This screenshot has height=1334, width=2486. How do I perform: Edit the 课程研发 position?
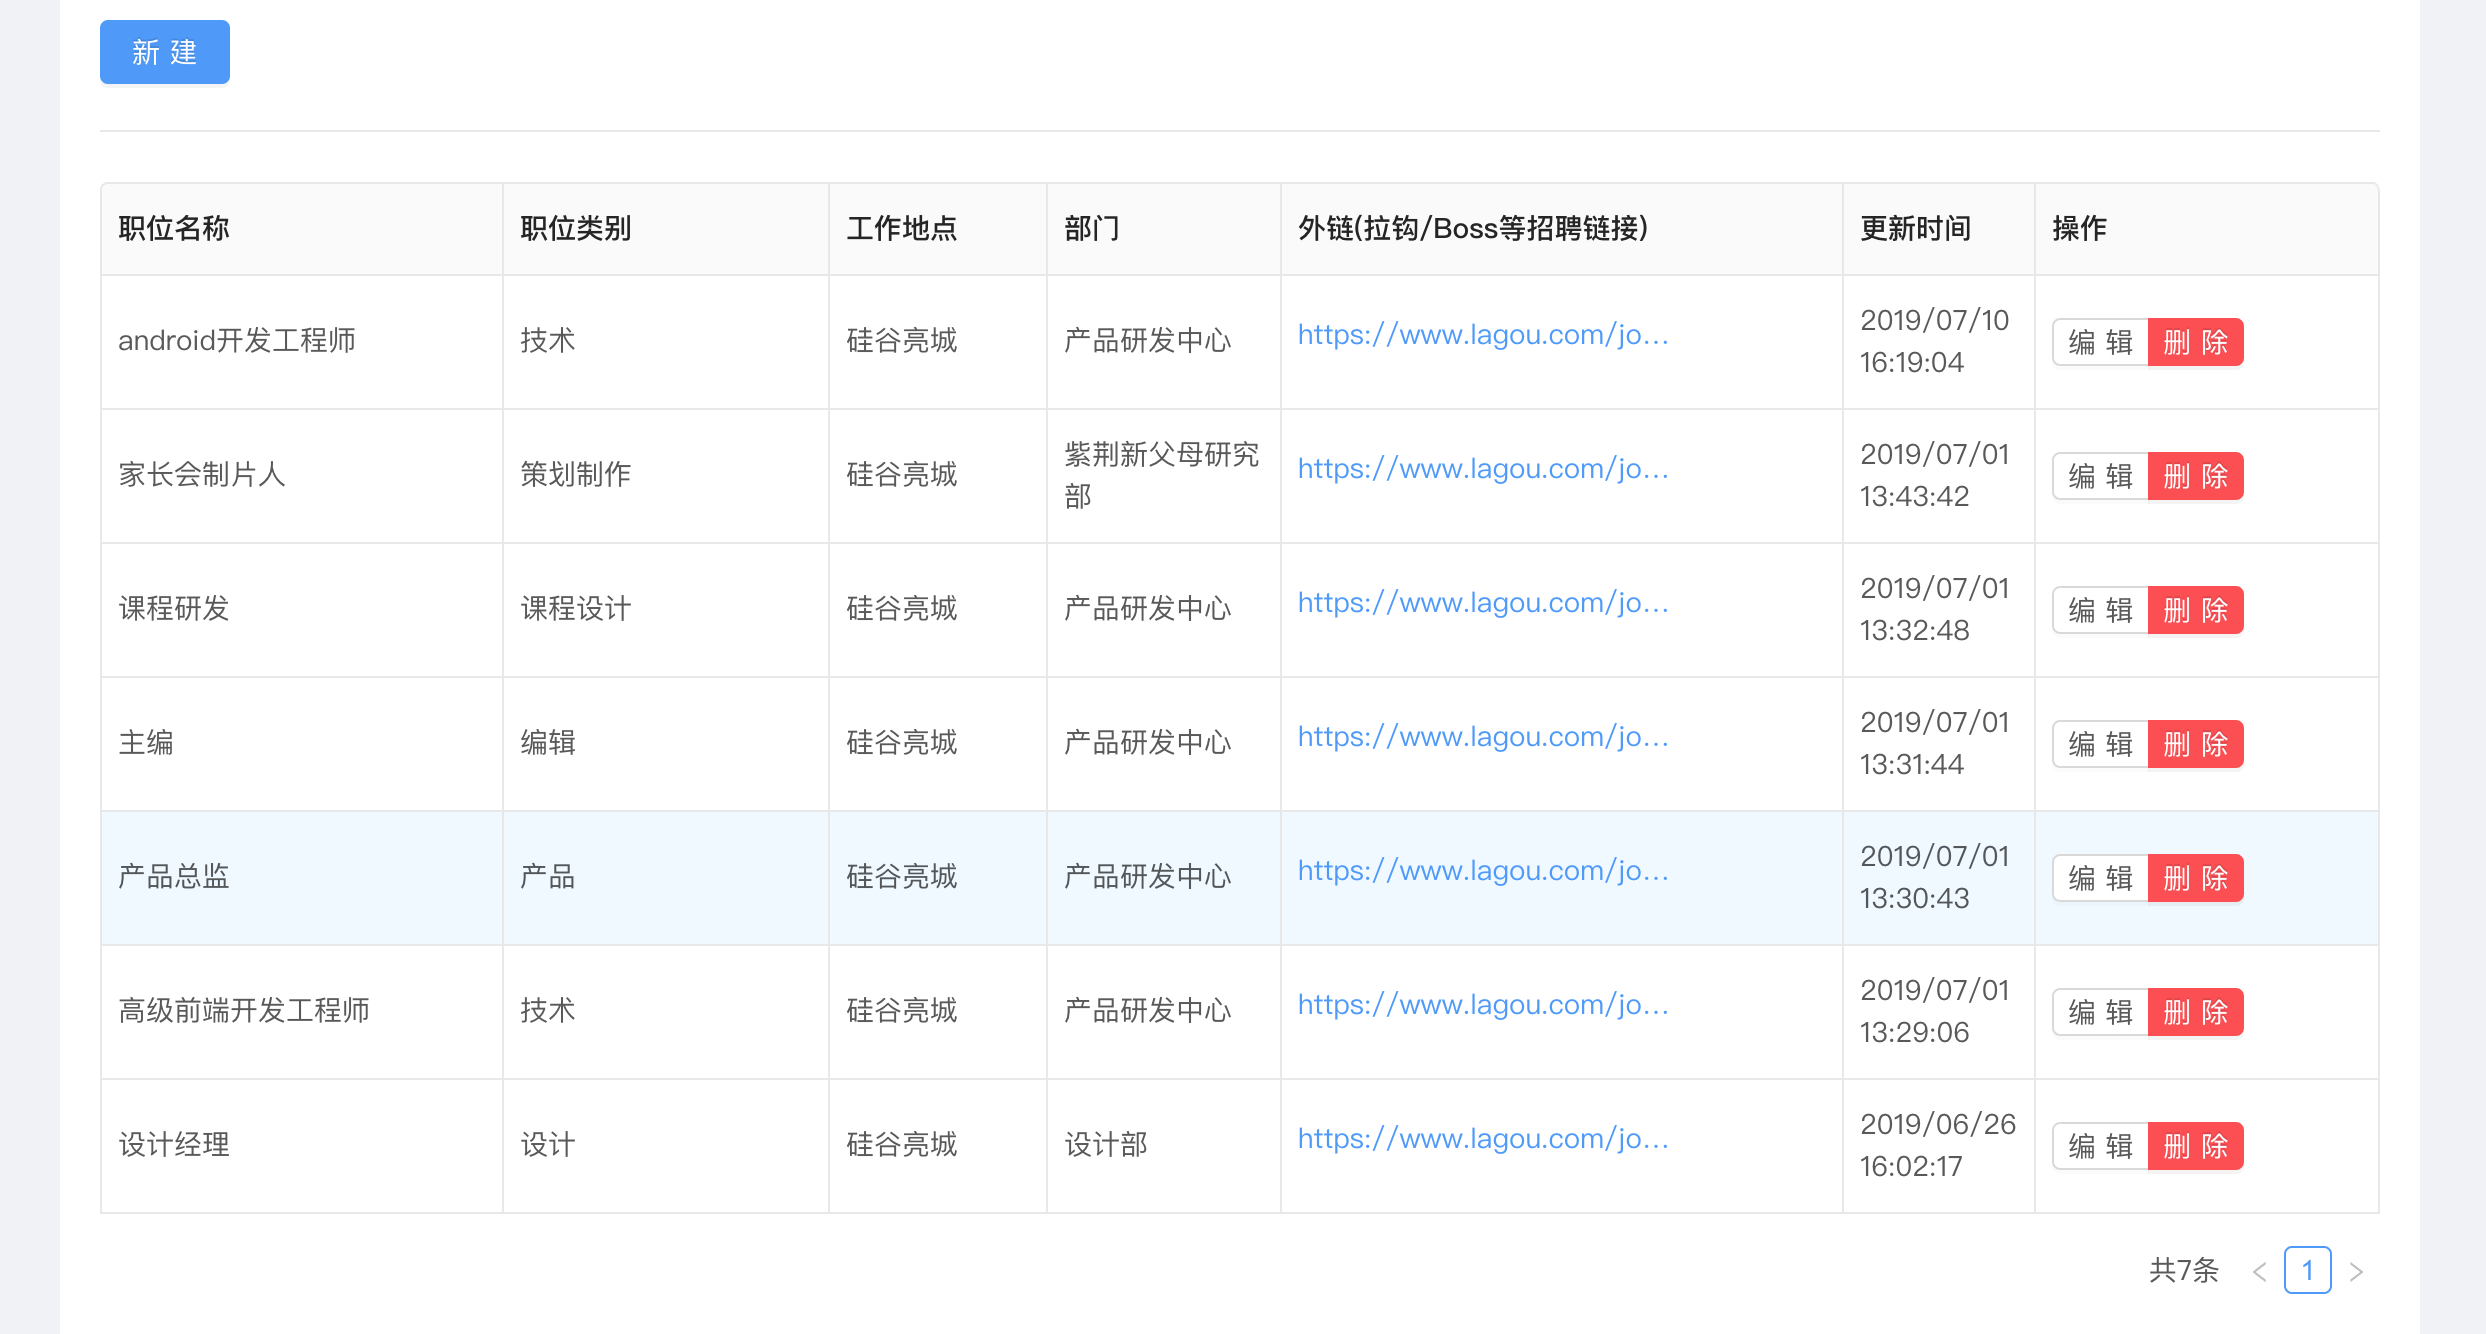(x=2100, y=610)
